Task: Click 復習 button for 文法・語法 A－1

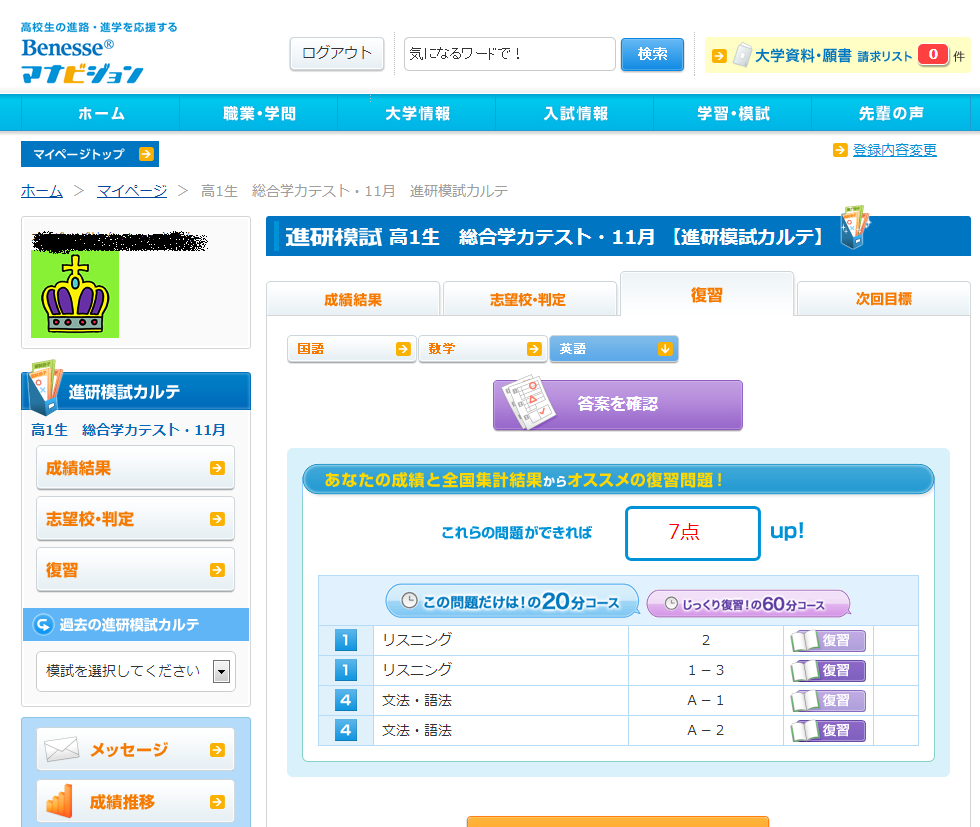Action: point(828,701)
